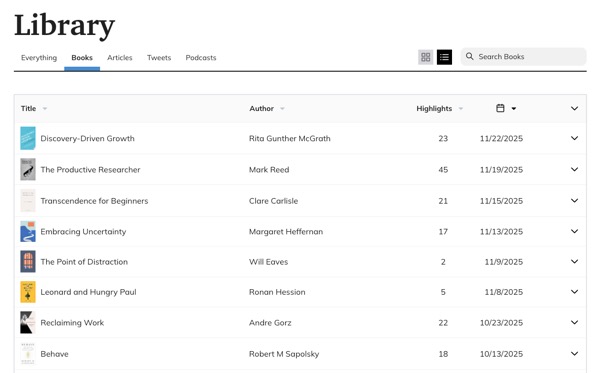
Task: Expand the Discovery-Driven Growth row
Action: [x=574, y=138]
